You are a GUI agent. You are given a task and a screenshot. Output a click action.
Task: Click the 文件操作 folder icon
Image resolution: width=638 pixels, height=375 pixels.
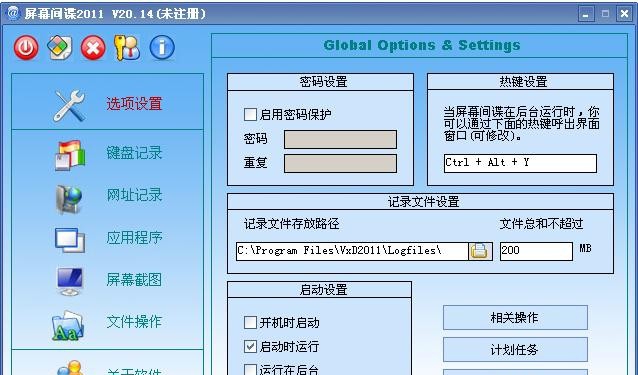(68, 325)
